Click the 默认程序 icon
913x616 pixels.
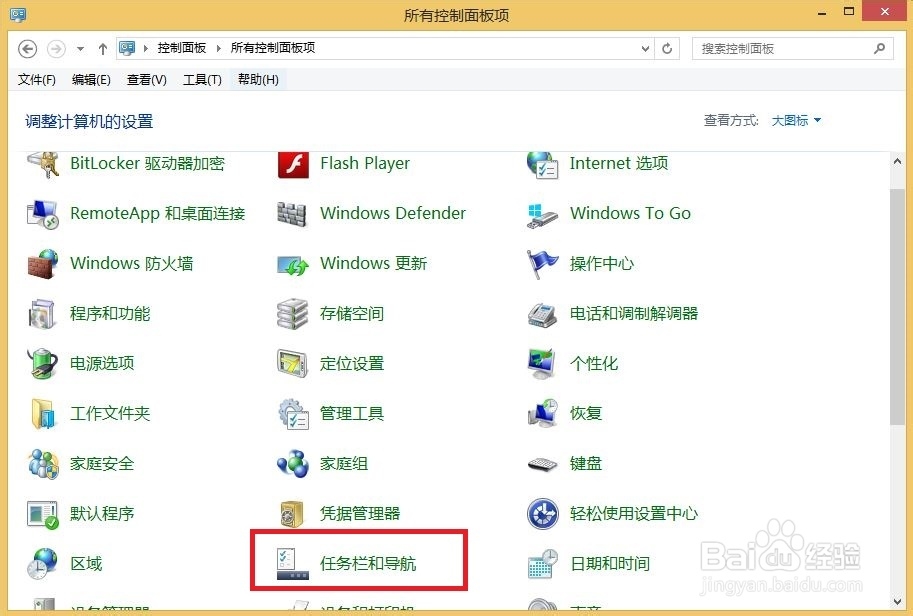coord(43,515)
